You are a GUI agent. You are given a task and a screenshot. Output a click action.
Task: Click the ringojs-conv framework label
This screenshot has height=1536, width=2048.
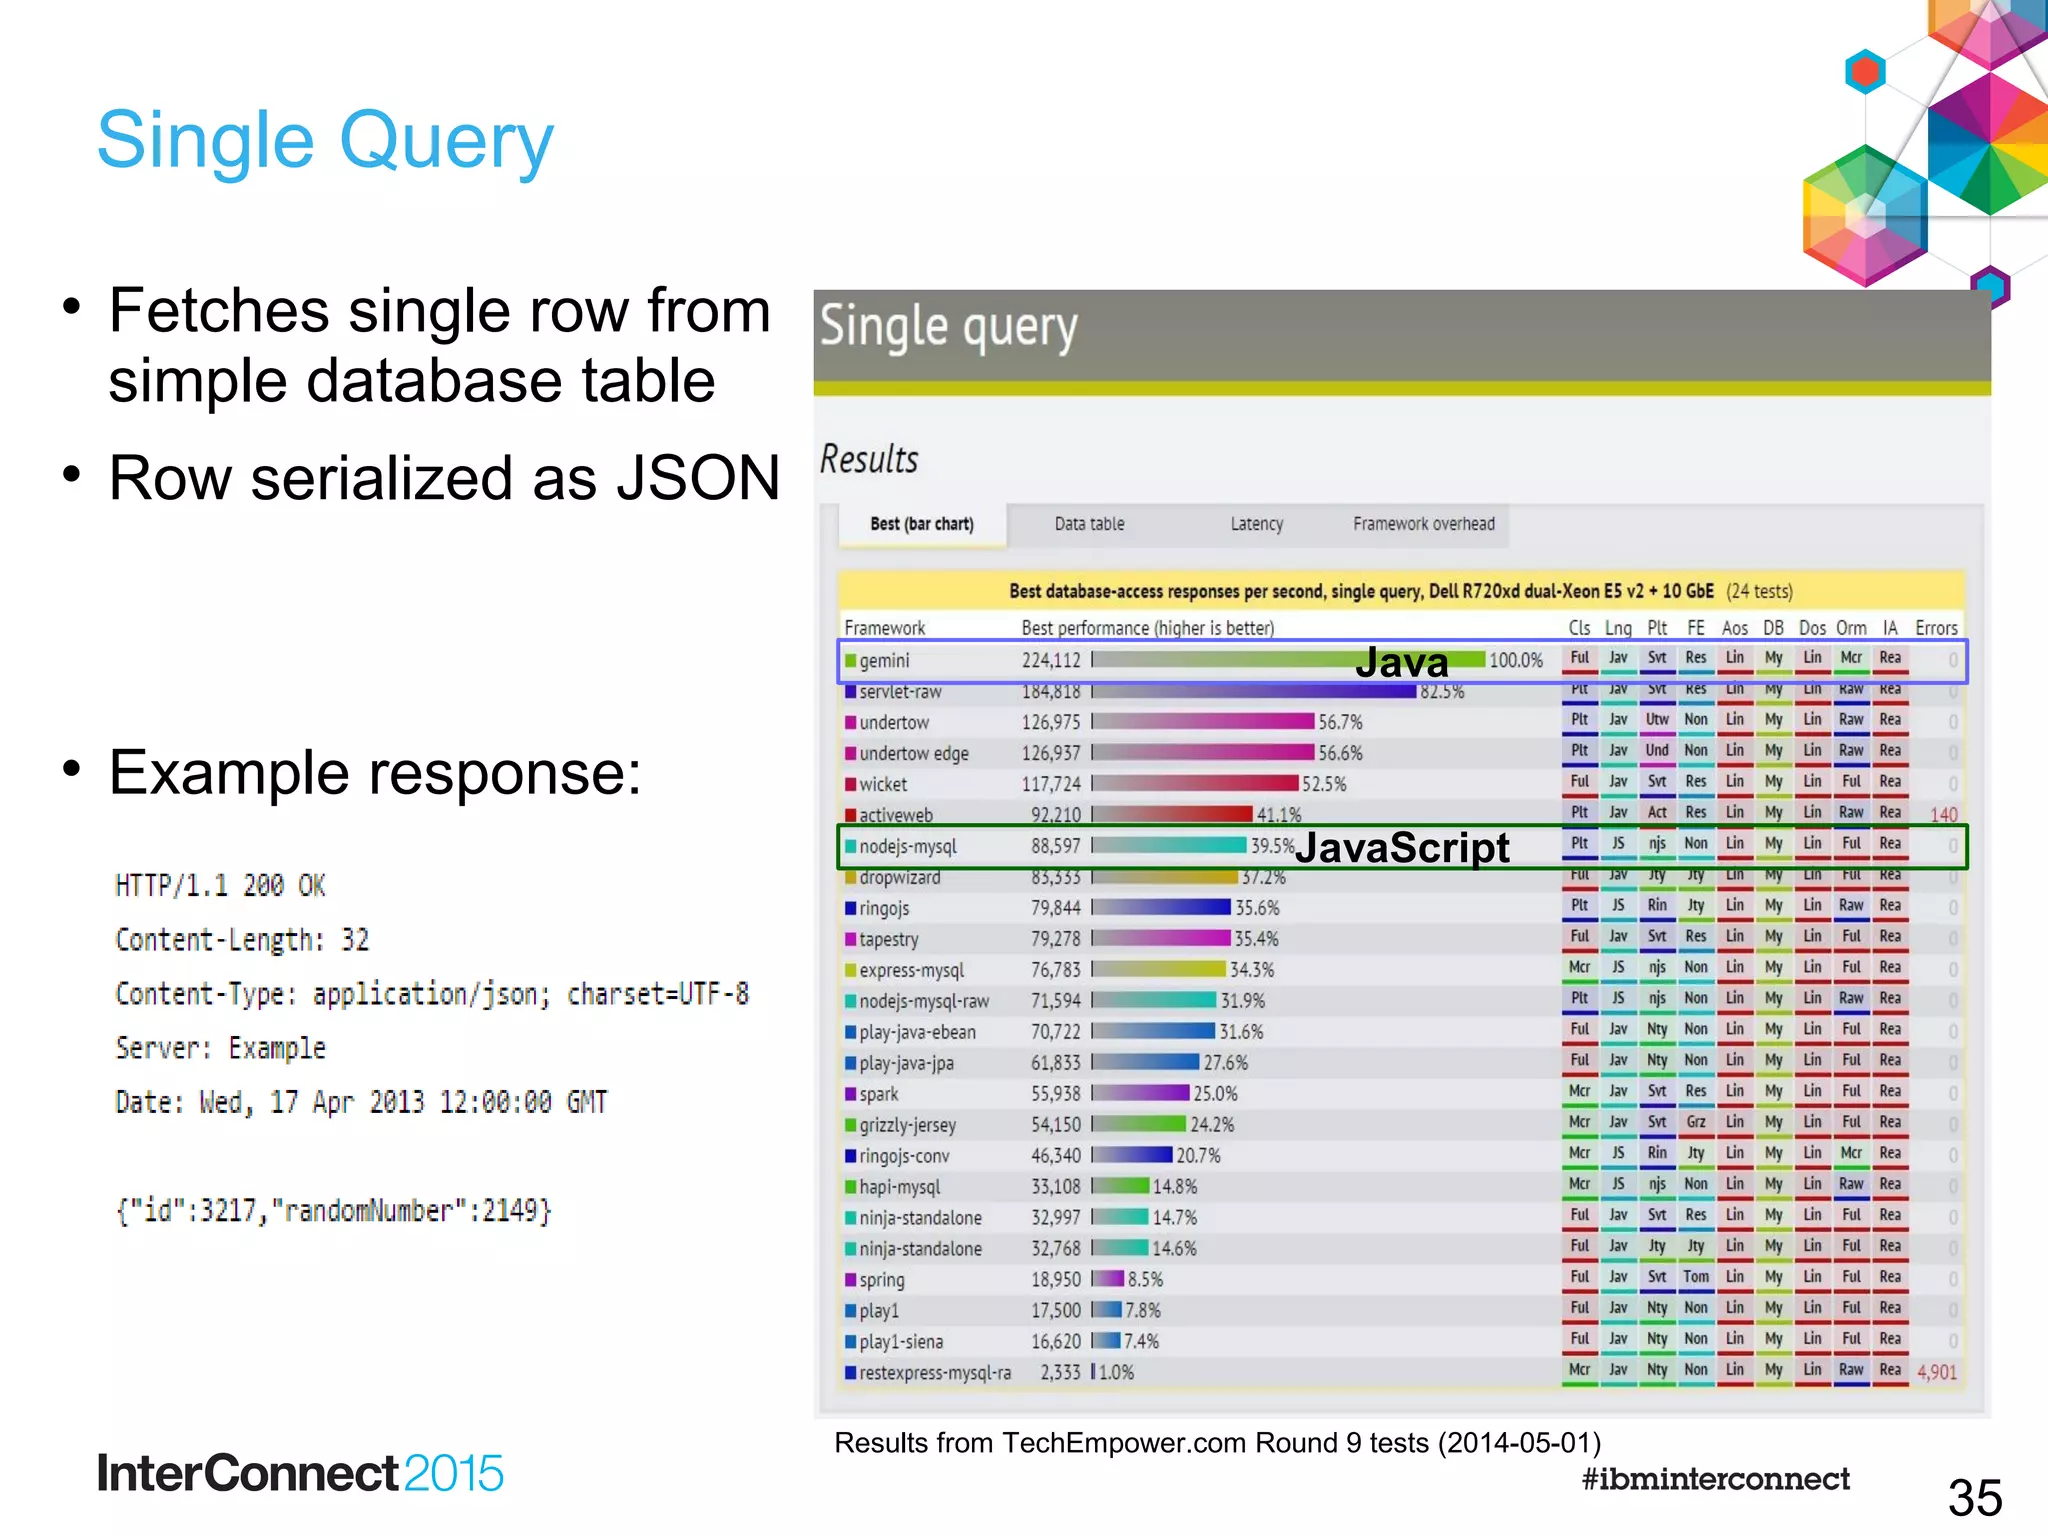pos(904,1157)
